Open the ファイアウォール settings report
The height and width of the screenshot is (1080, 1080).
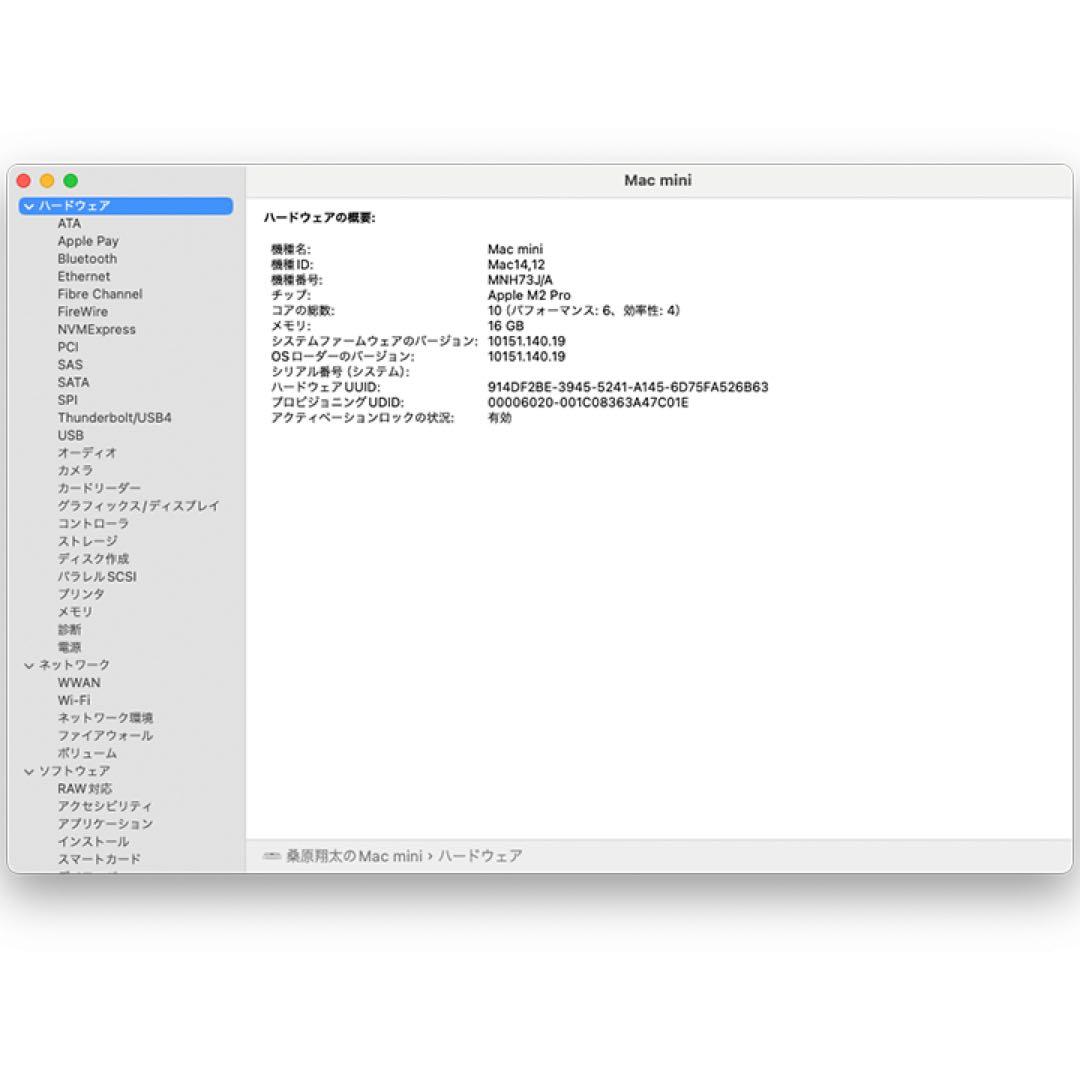coord(104,735)
